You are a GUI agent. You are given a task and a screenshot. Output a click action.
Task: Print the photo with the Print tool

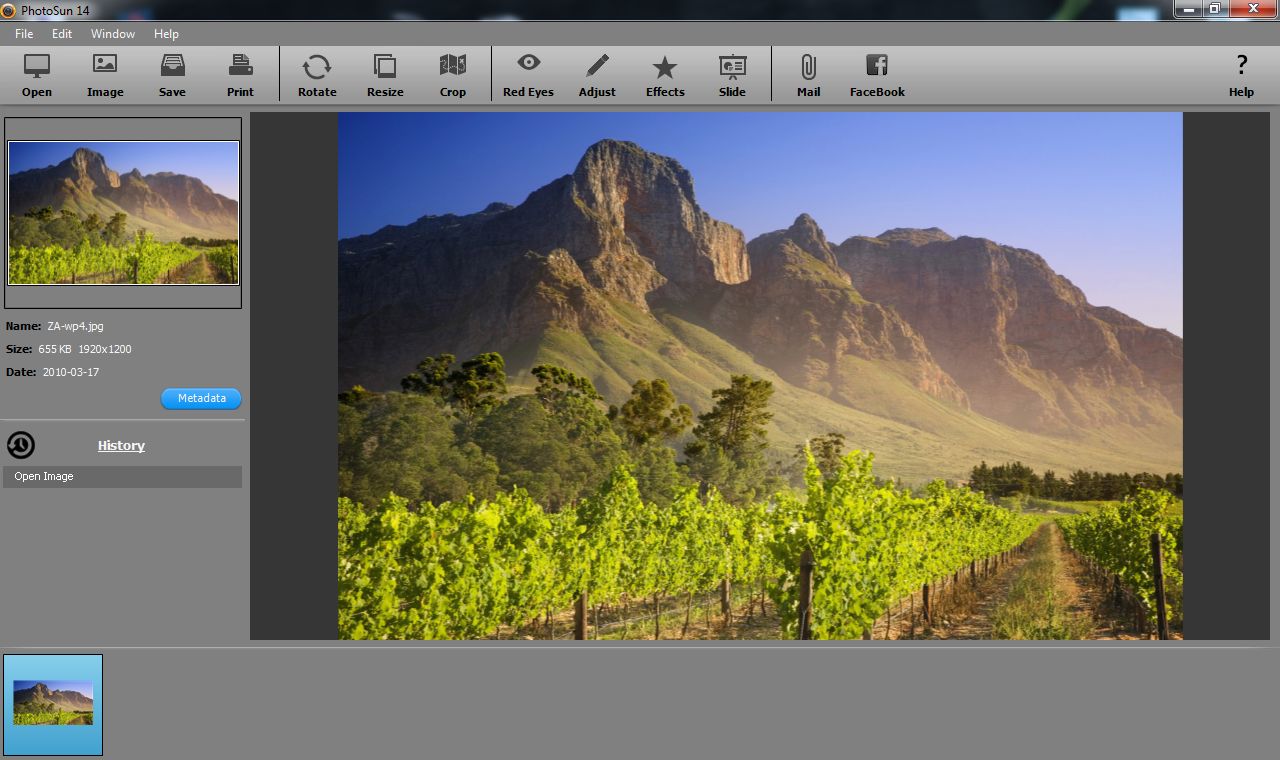coord(240,74)
